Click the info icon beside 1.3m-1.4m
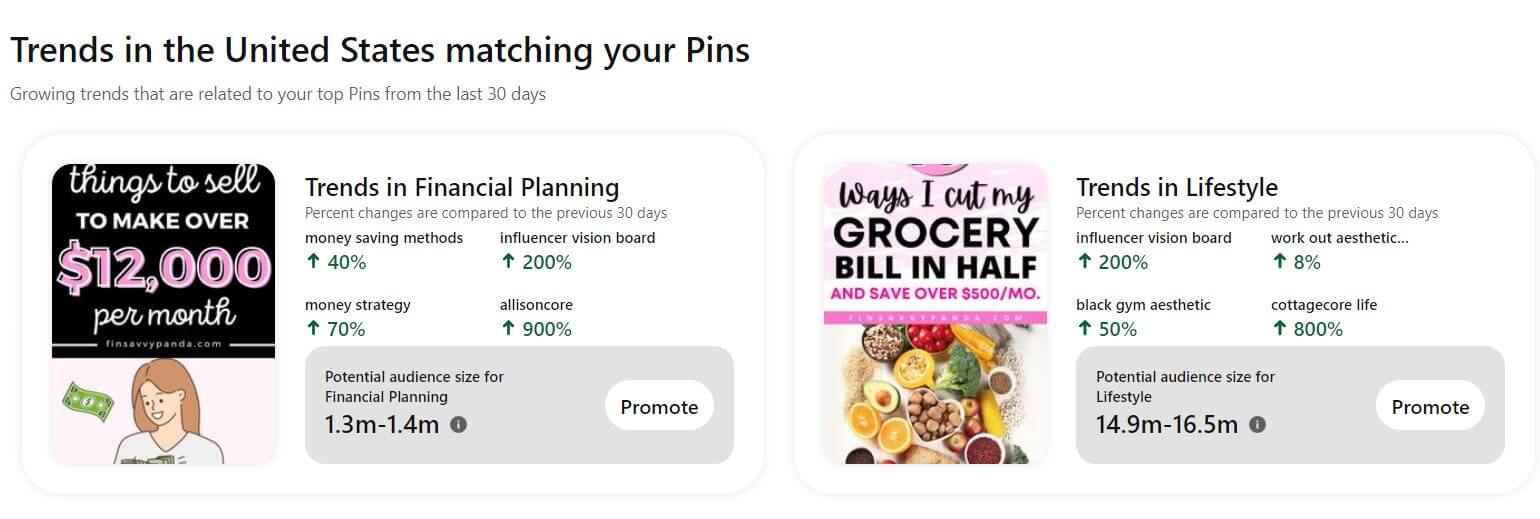 458,424
